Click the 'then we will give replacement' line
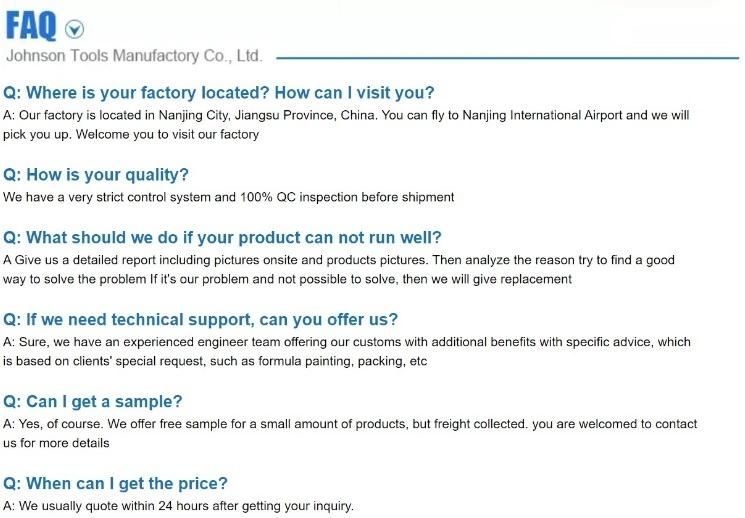 (x=287, y=279)
